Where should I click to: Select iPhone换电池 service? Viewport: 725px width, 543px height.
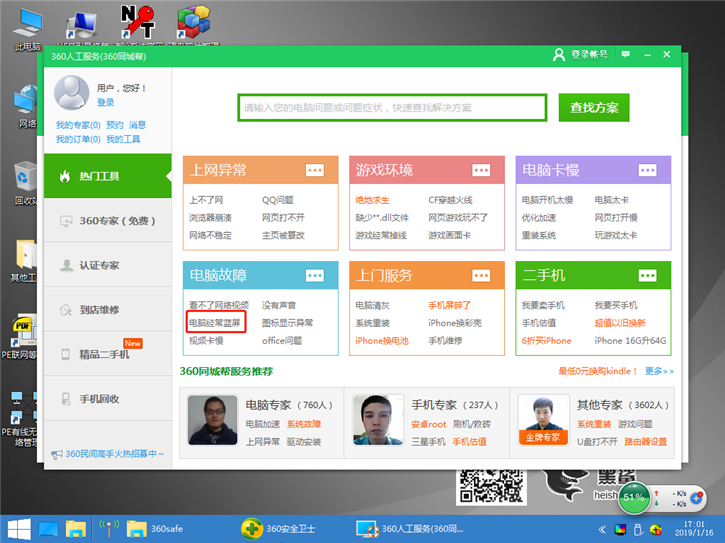click(381, 340)
